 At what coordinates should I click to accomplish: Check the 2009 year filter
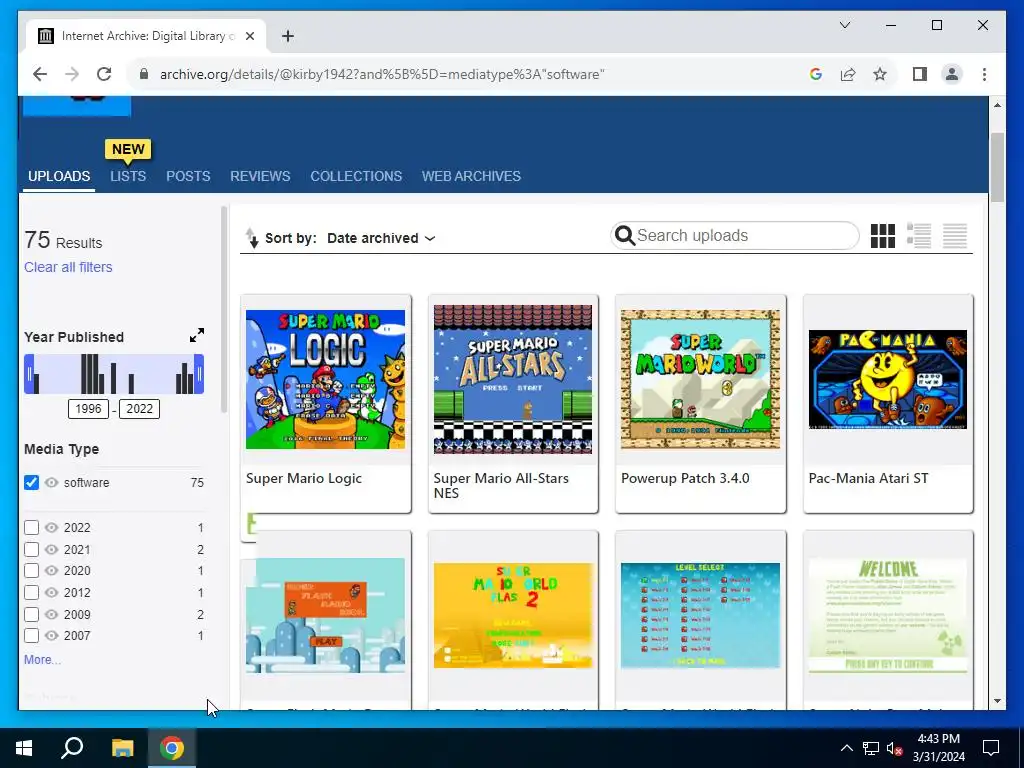[31, 615]
